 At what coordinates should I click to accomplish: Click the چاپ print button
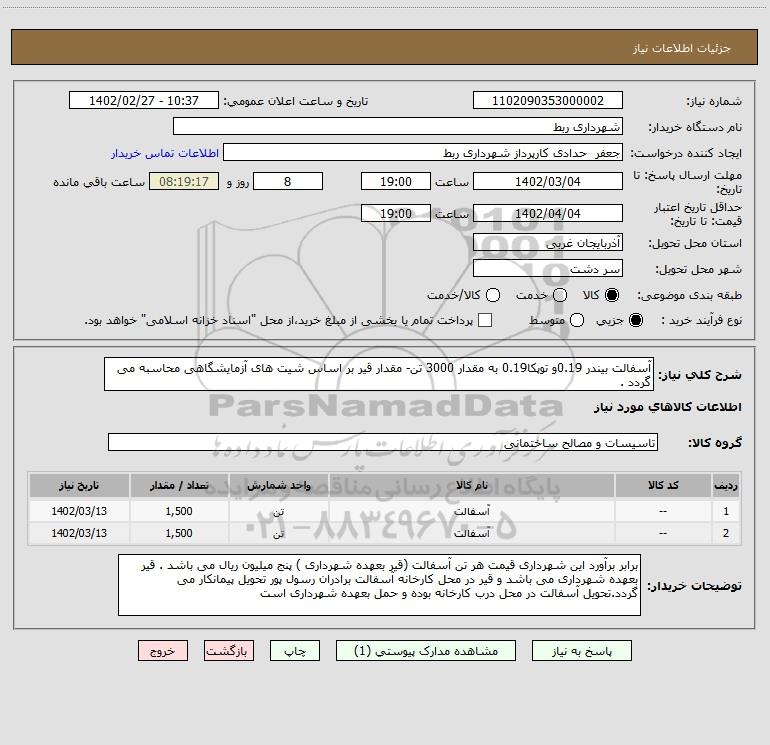coord(295,651)
